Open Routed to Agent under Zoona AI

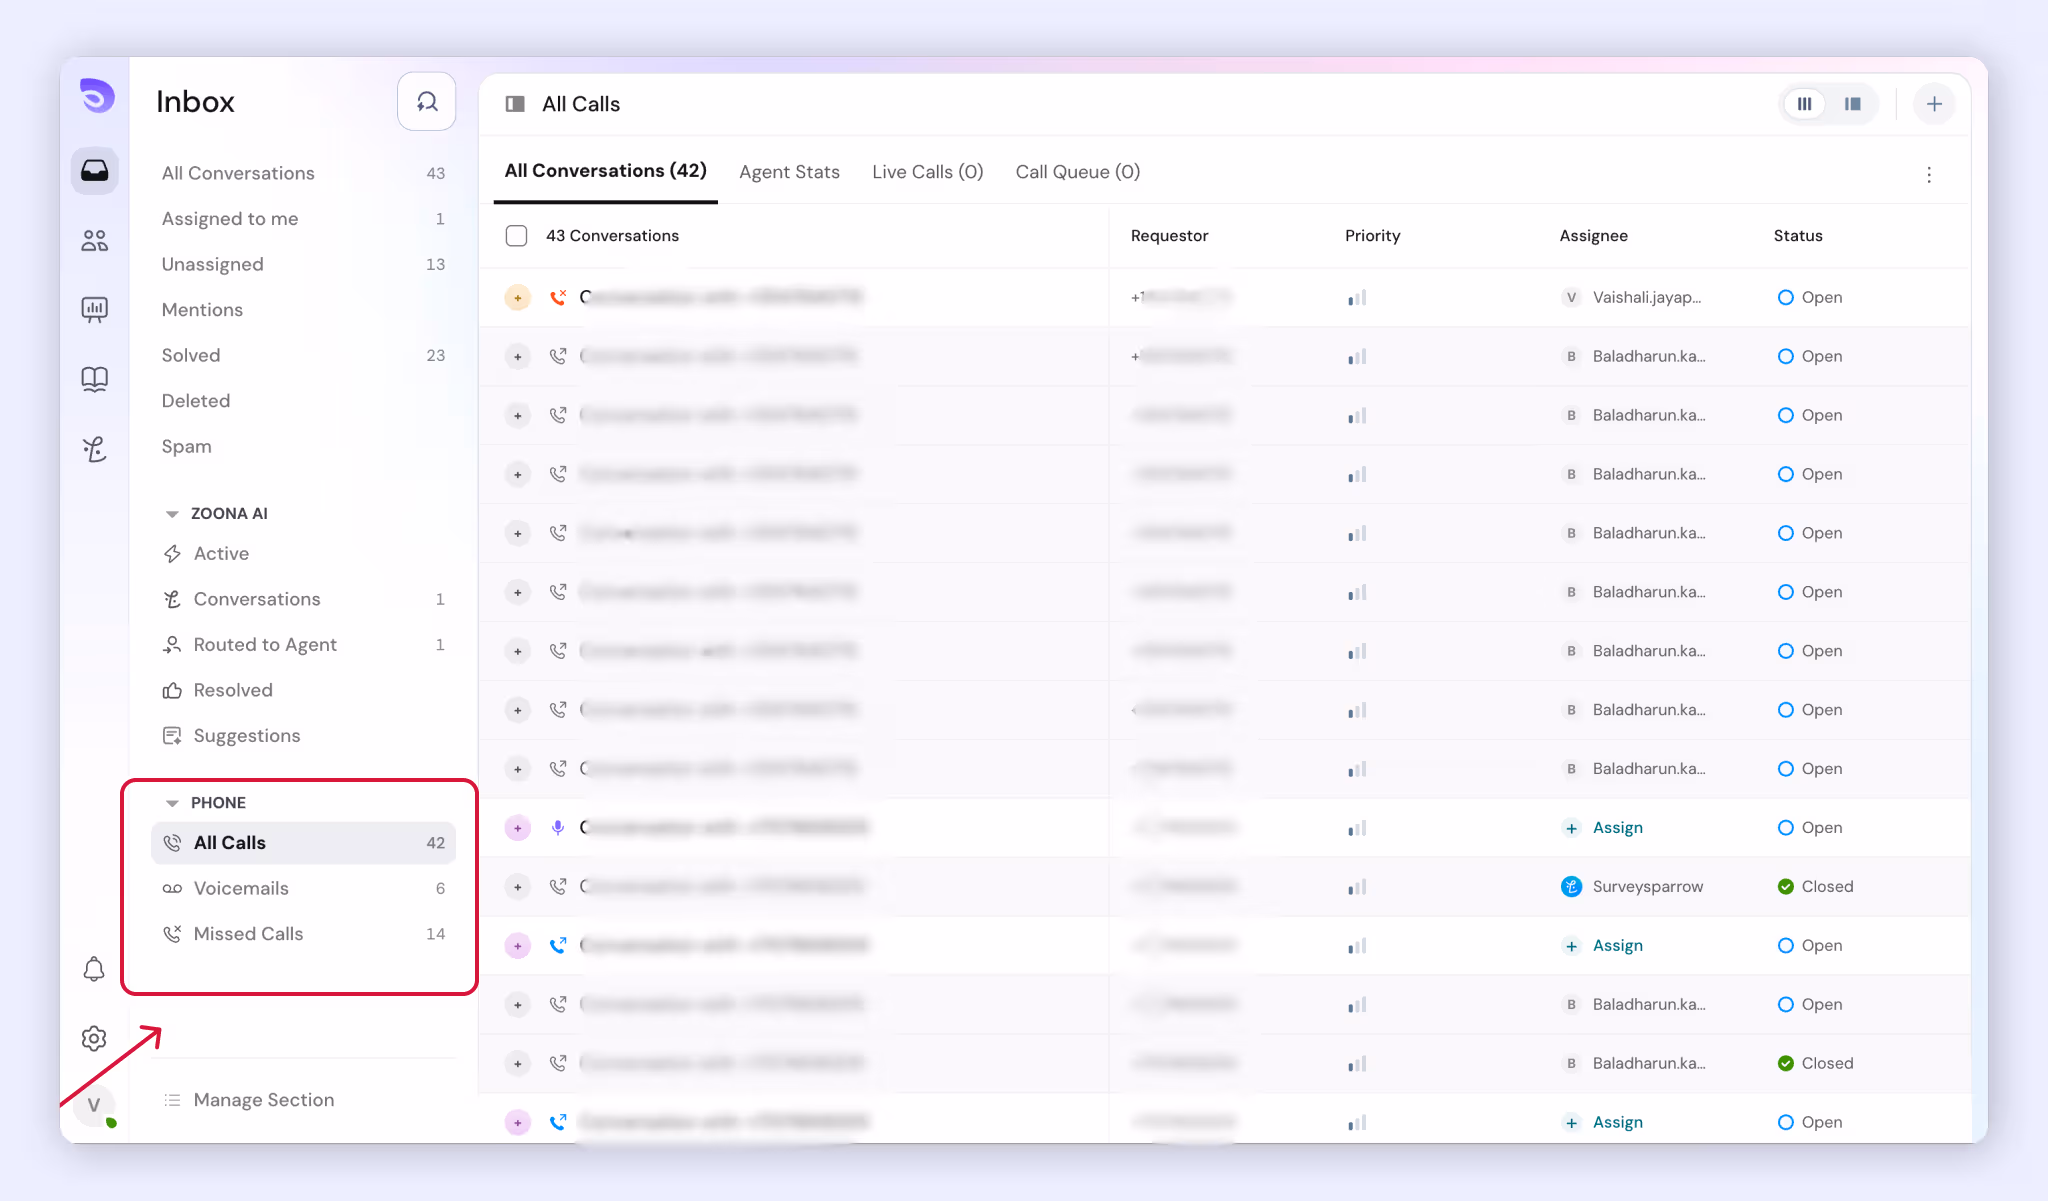click(303, 645)
